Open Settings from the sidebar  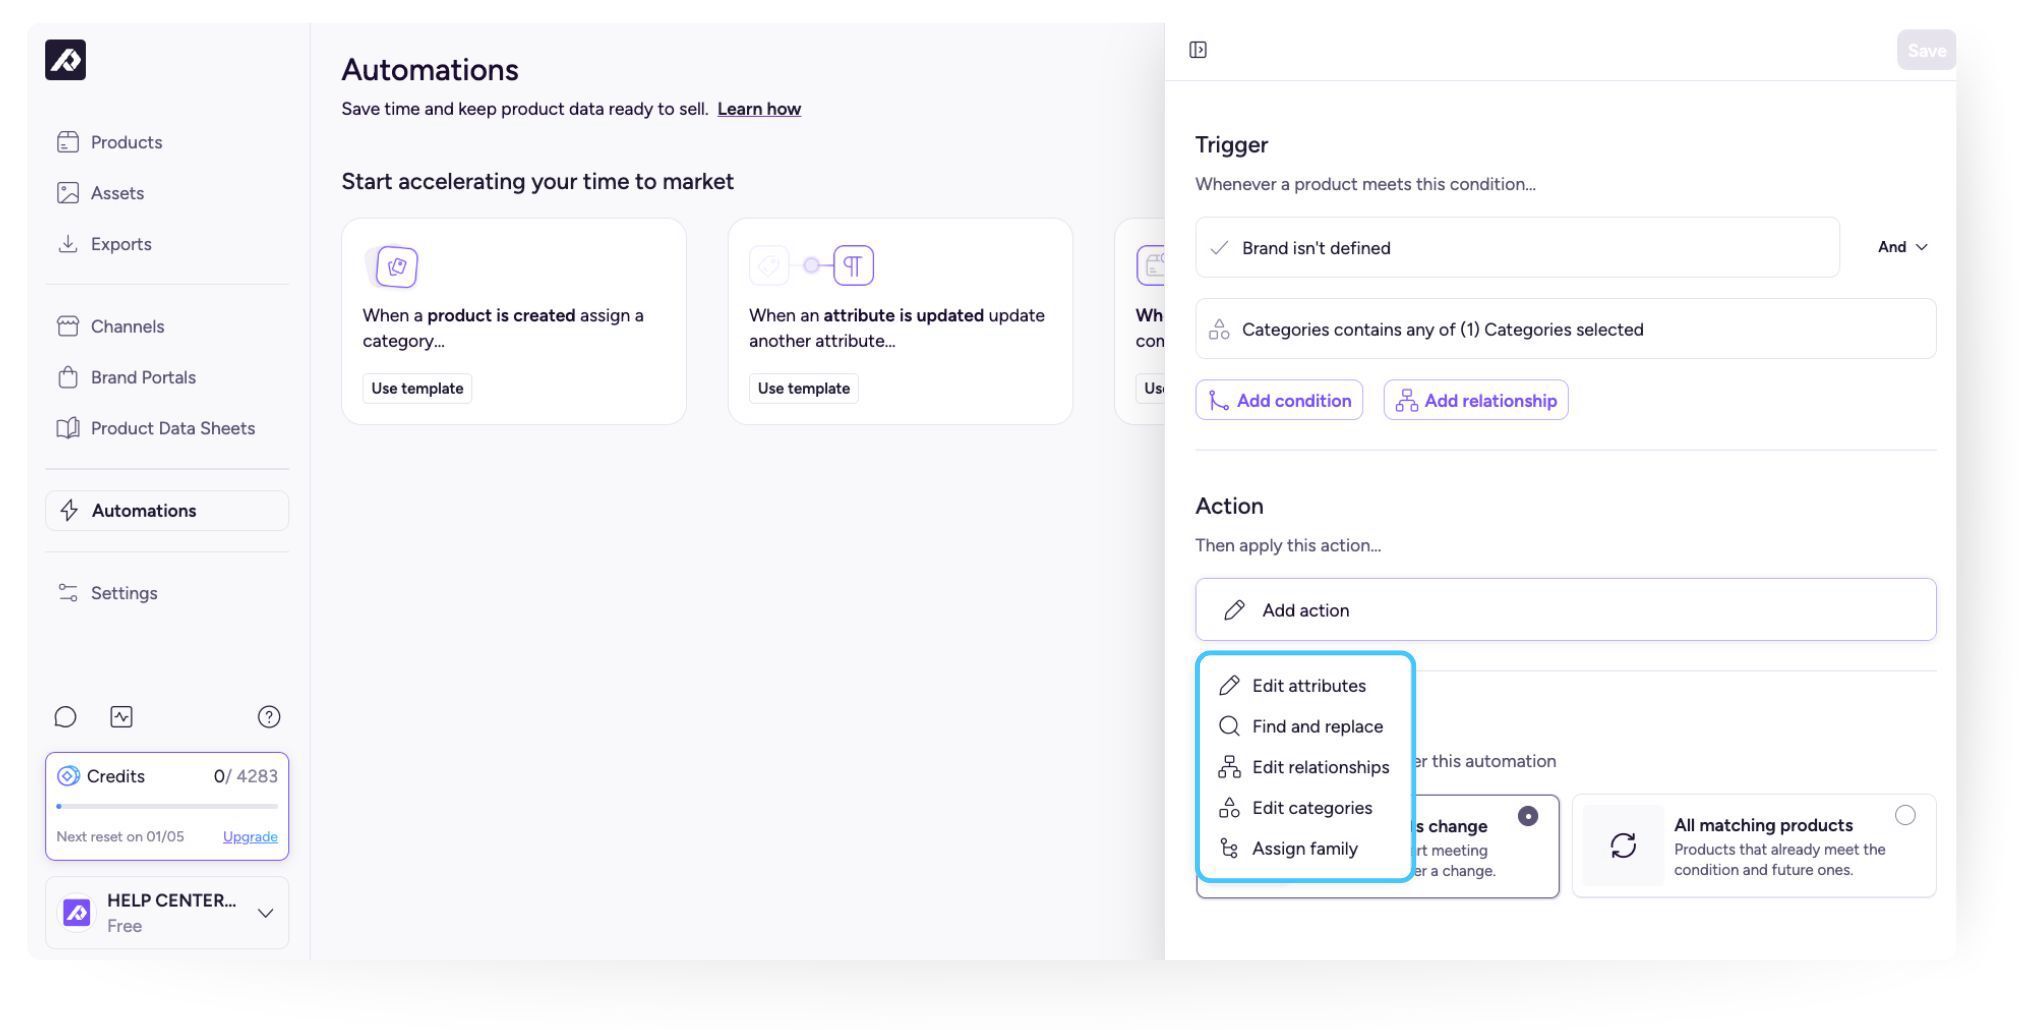pyautogui.click(x=107, y=593)
